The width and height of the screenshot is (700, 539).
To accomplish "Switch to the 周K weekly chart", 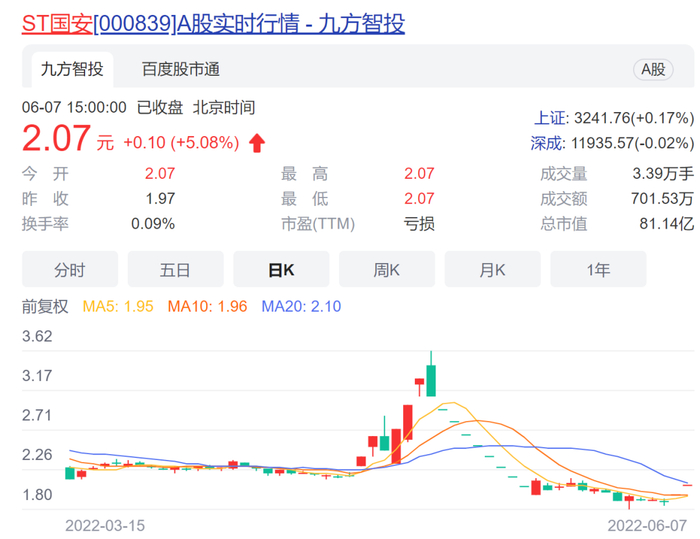I will pyautogui.click(x=387, y=269).
